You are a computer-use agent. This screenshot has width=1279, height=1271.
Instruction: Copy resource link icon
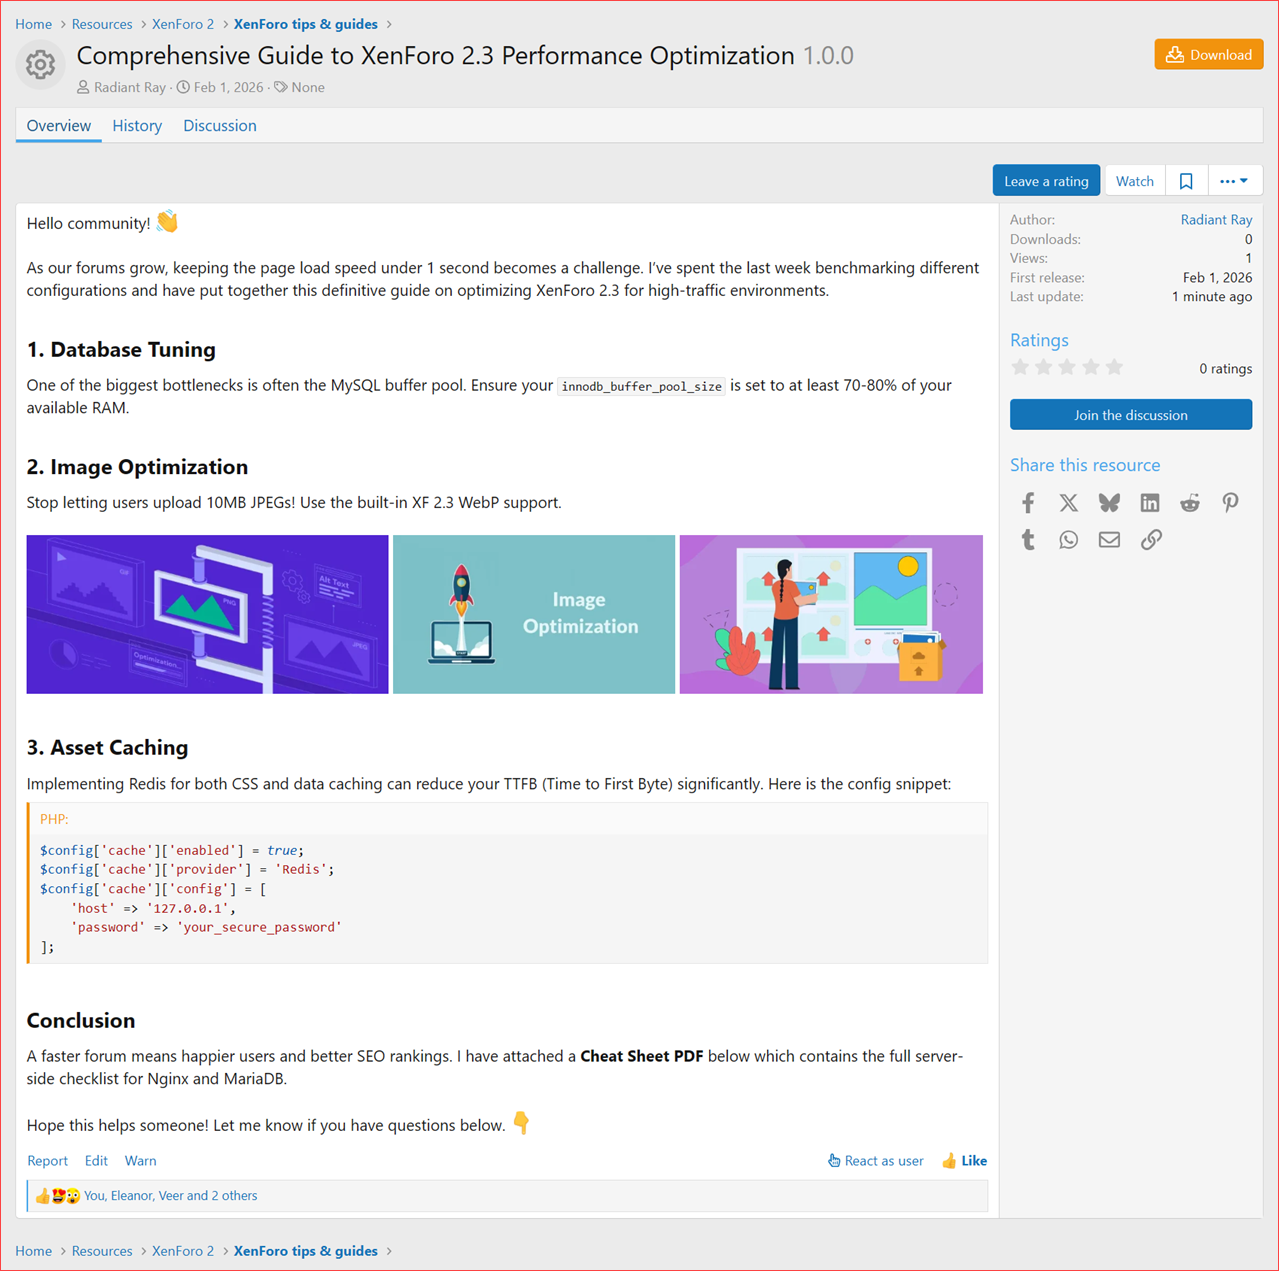pyautogui.click(x=1151, y=540)
